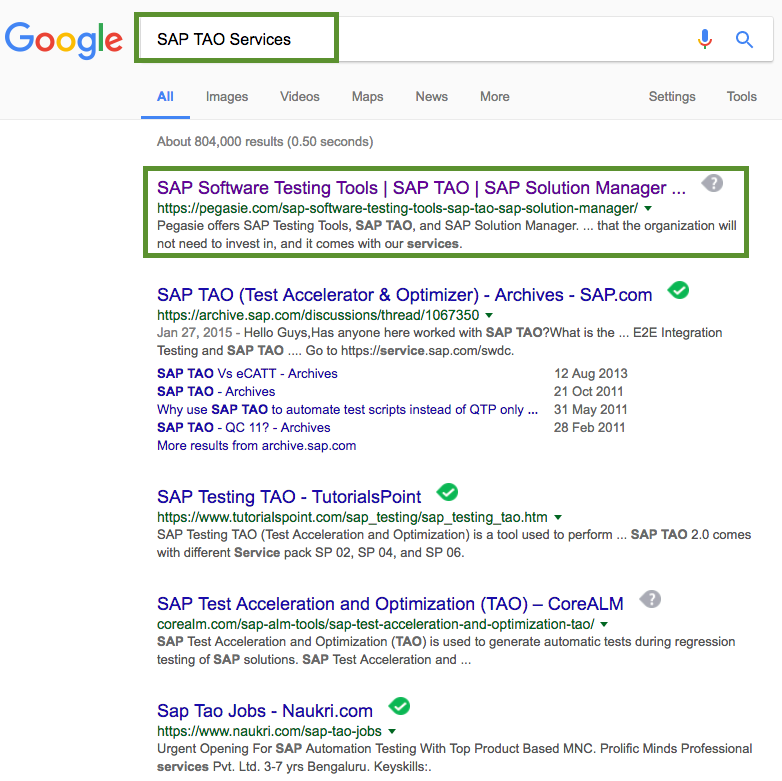
Task: Open the More search menu
Action: tap(495, 97)
